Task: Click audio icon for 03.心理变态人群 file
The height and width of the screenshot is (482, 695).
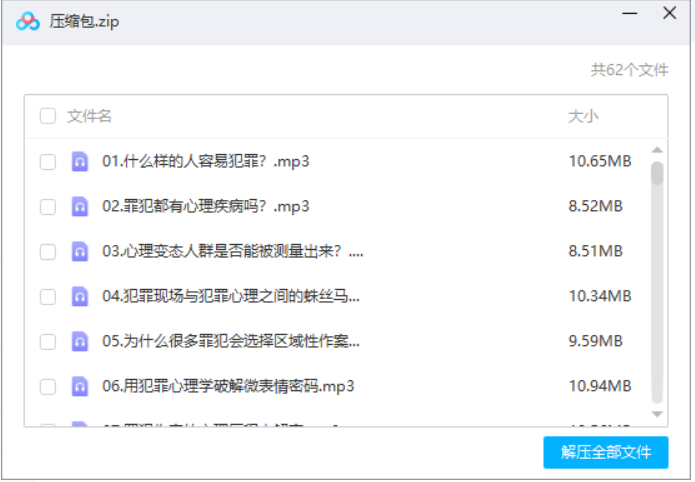Action: [80, 251]
